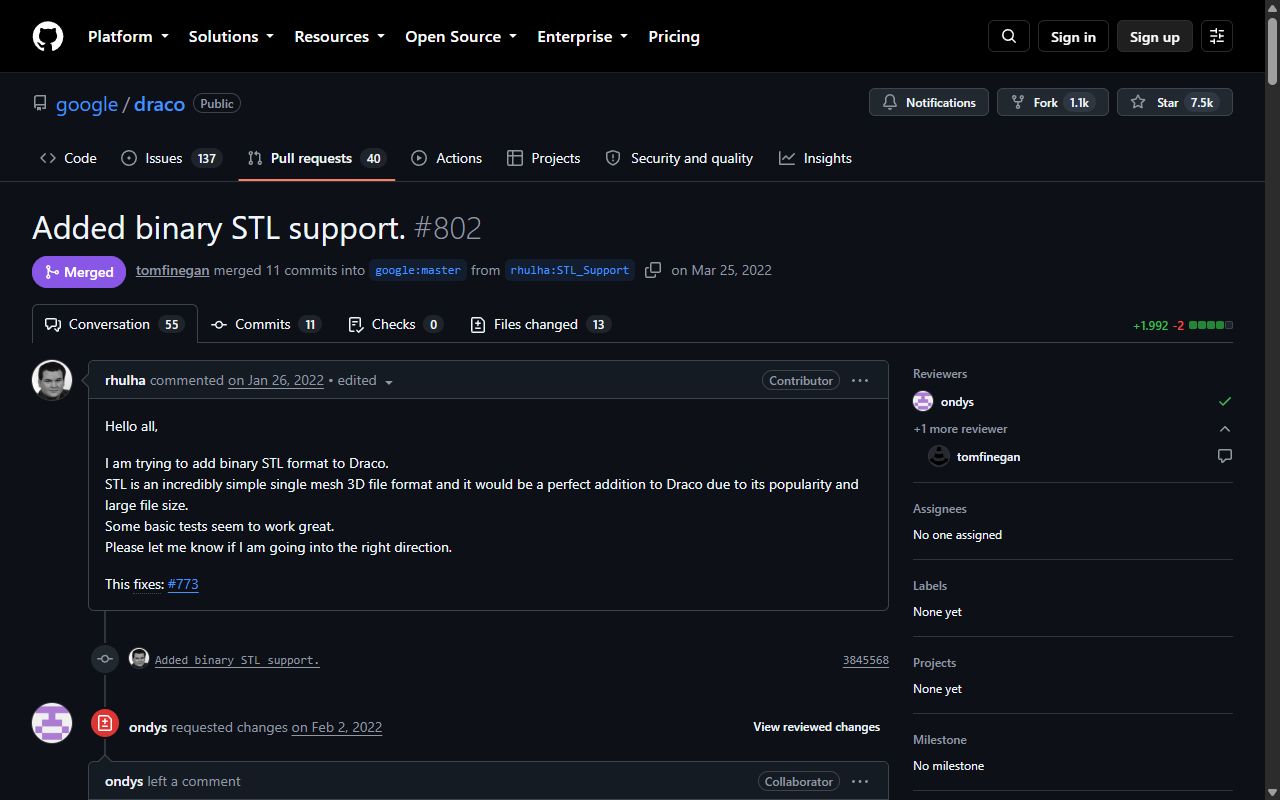Open the google:master branch link
The height and width of the screenshot is (800, 1280).
pyautogui.click(x=418, y=270)
